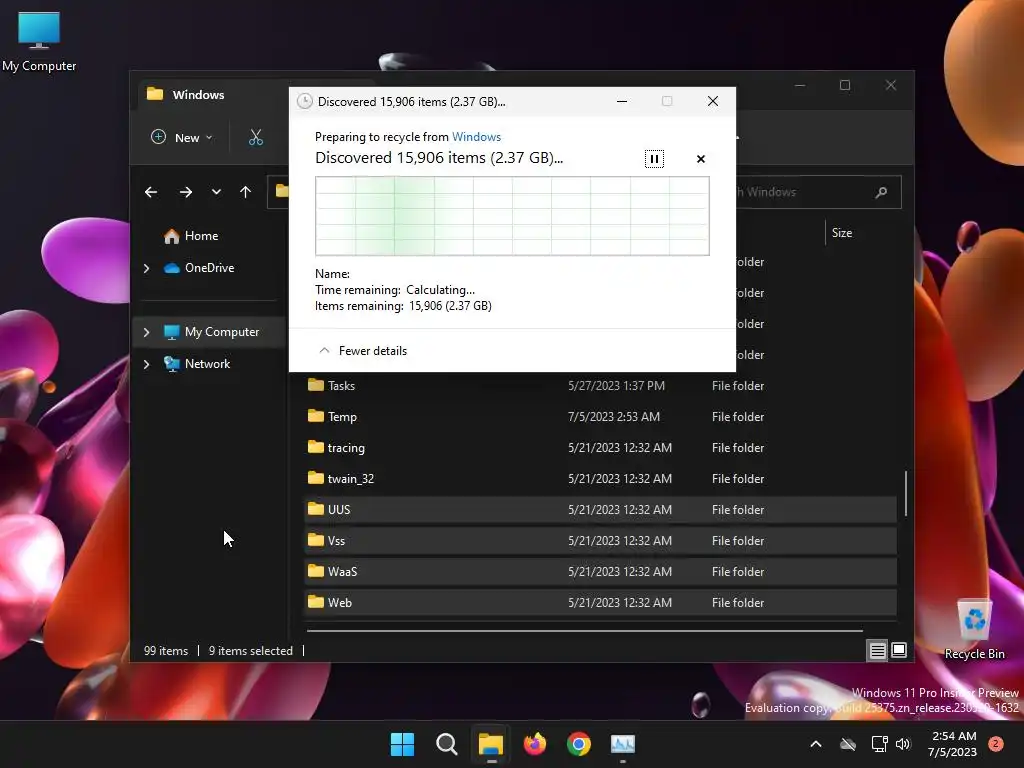This screenshot has height=768, width=1024.
Task: Show hidden tray icons chevron
Action: click(x=816, y=744)
